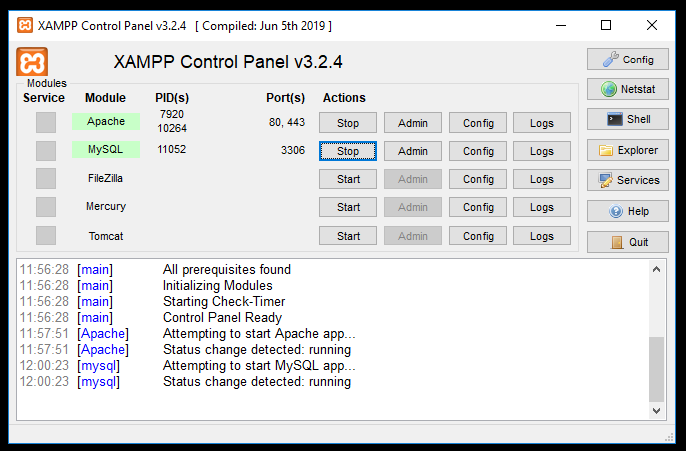686x451 pixels.
Task: Click the Apache PID 7920
Action: (172, 114)
